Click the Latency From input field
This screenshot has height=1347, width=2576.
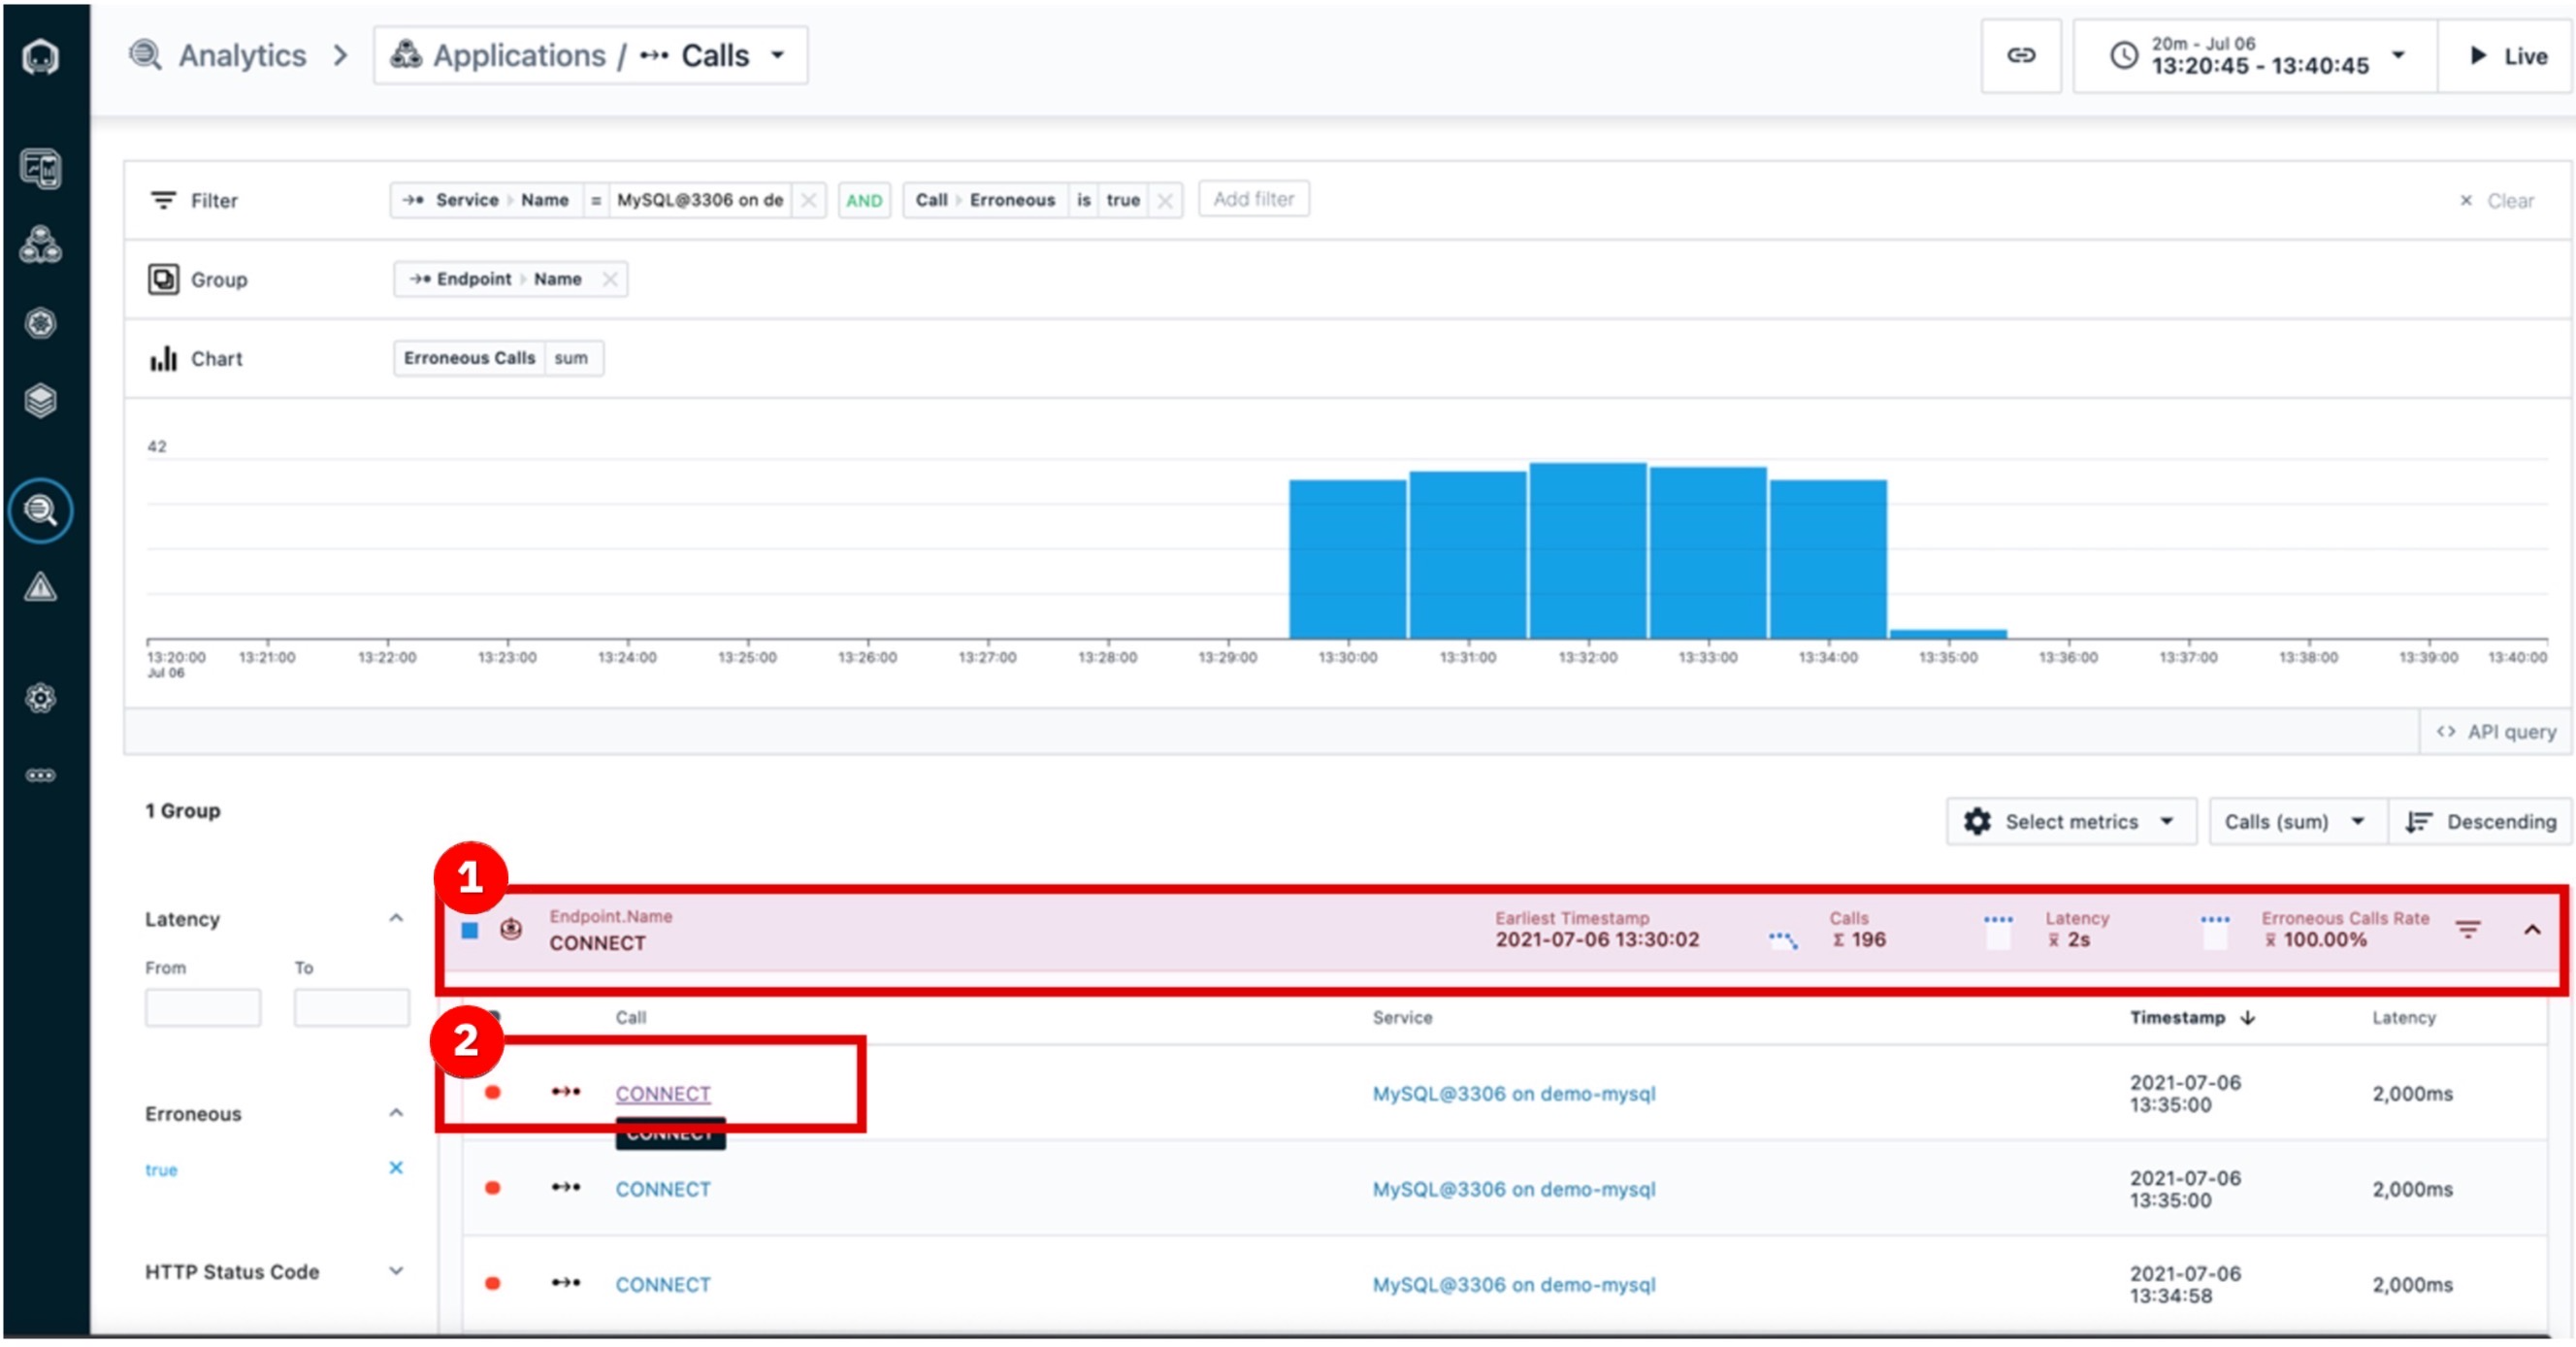pos(203,1007)
